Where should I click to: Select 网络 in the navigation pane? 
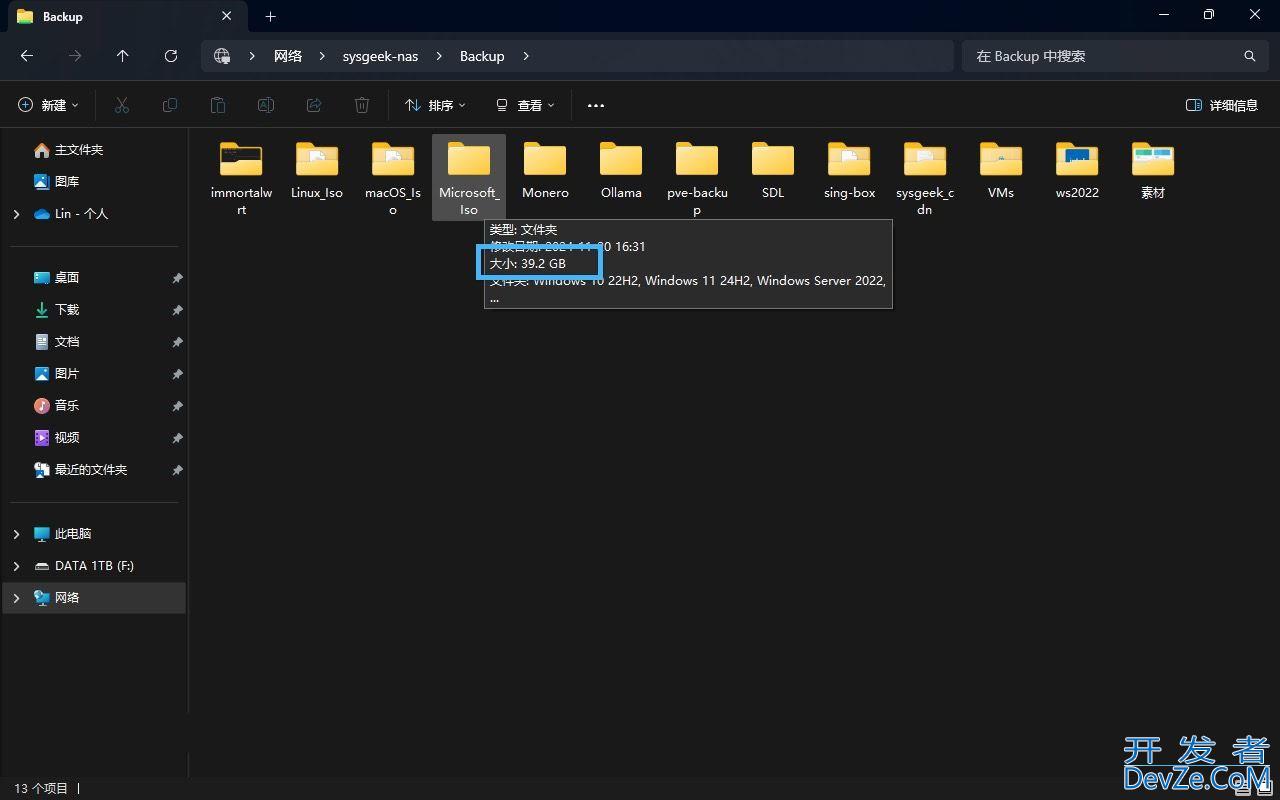click(x=94, y=598)
